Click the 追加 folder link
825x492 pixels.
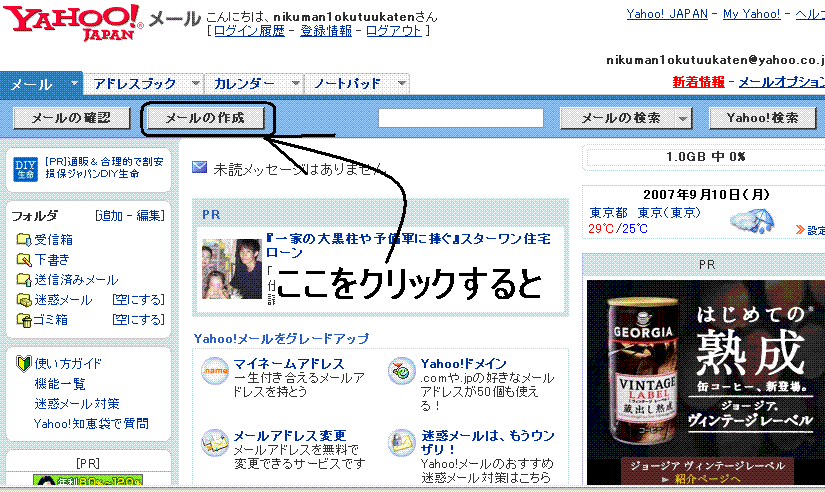[x=109, y=216]
